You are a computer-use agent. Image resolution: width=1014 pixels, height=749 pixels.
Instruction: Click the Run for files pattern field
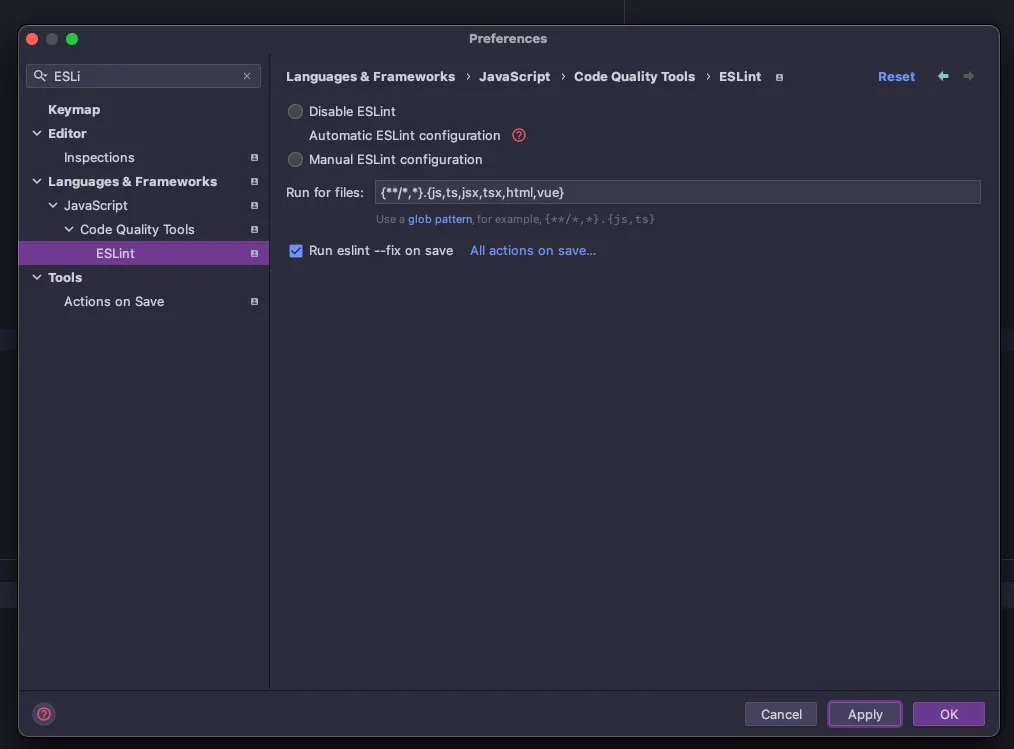click(x=677, y=192)
